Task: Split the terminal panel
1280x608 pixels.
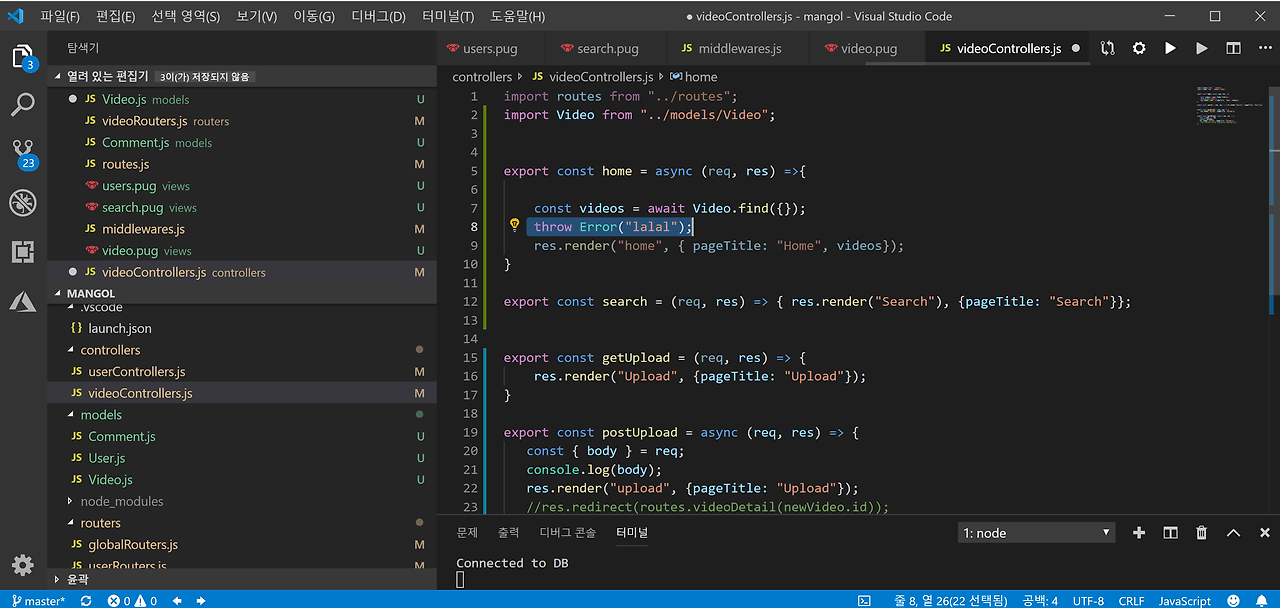Action: pyautogui.click(x=1170, y=533)
